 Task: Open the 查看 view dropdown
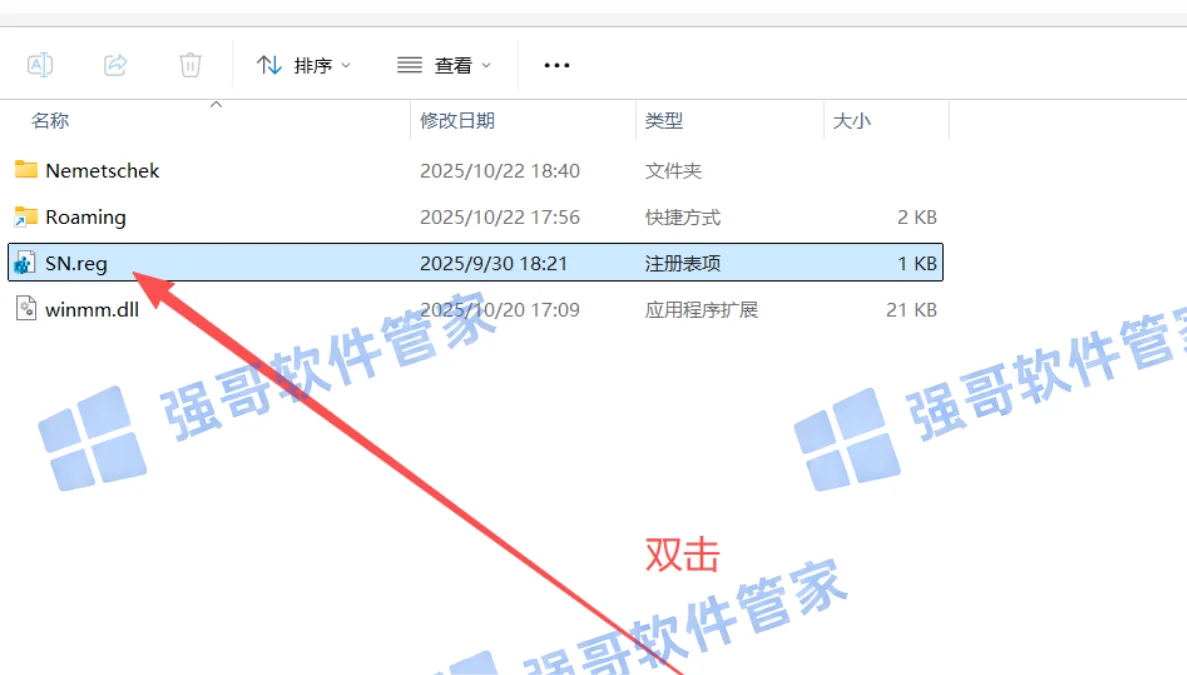point(444,66)
